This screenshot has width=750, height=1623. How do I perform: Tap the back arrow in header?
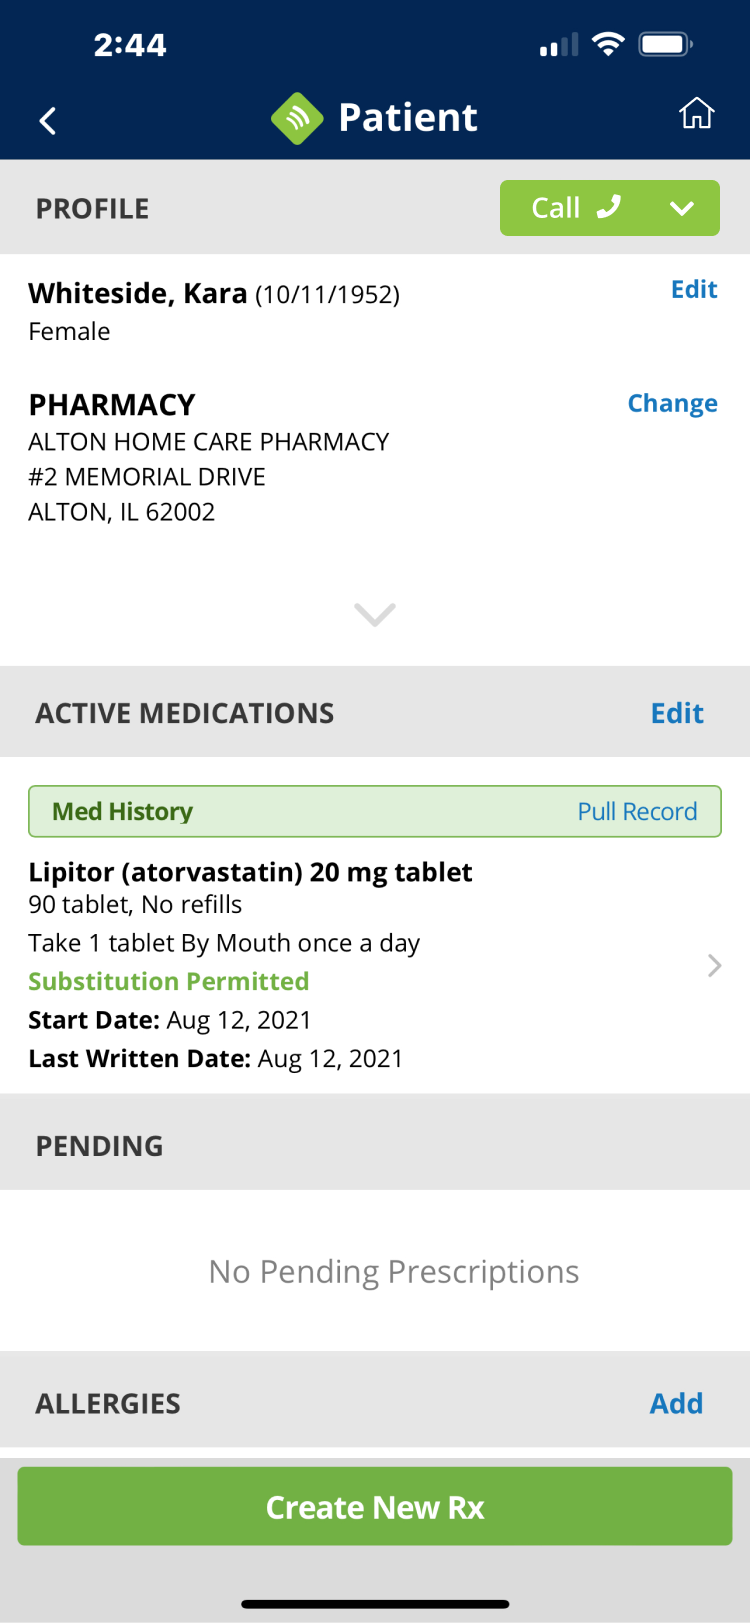[x=48, y=121]
